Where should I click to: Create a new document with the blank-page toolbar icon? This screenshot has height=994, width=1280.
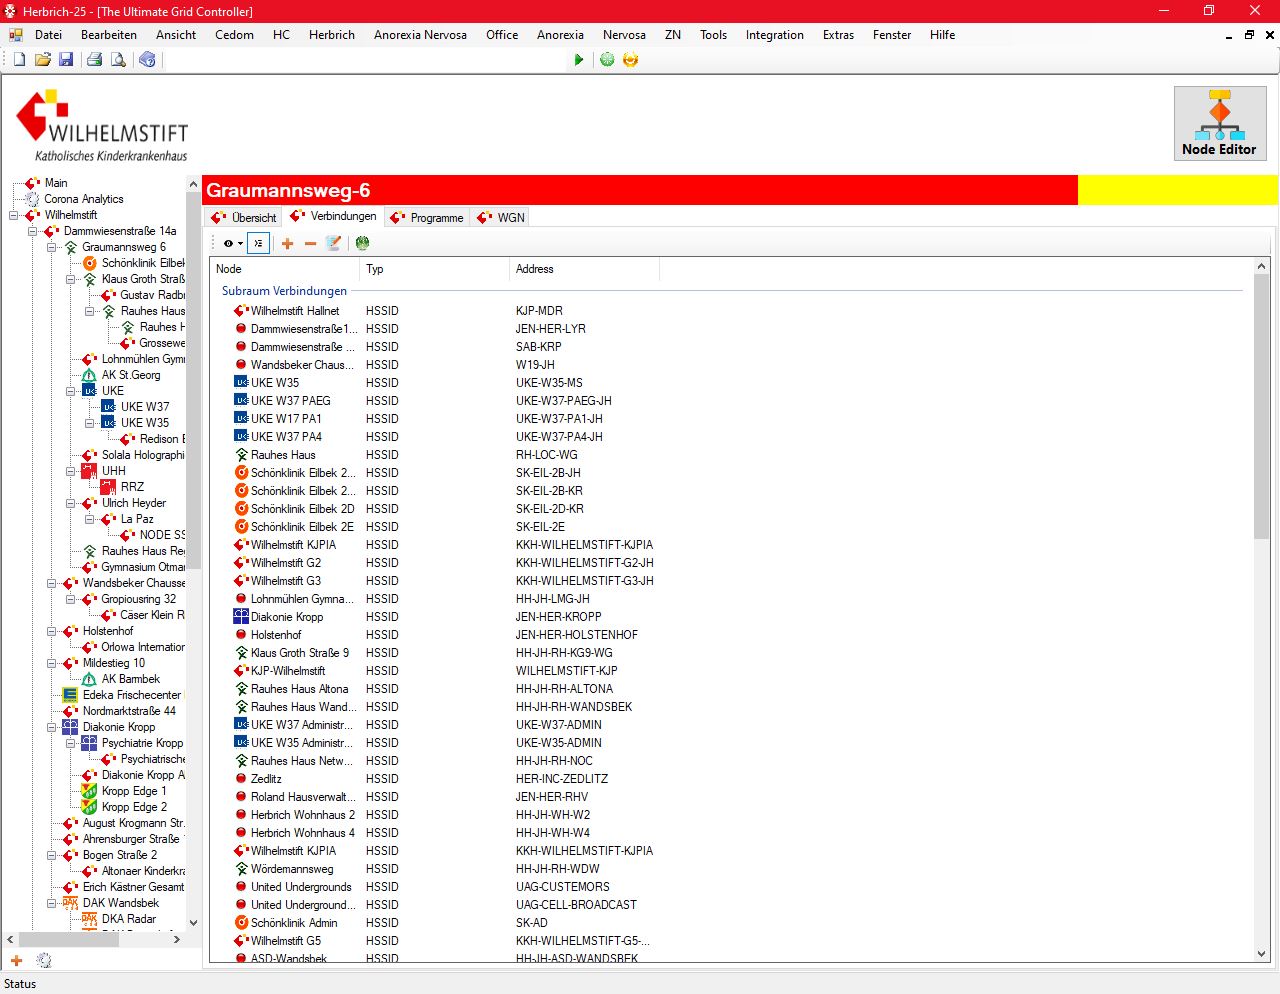click(x=19, y=60)
